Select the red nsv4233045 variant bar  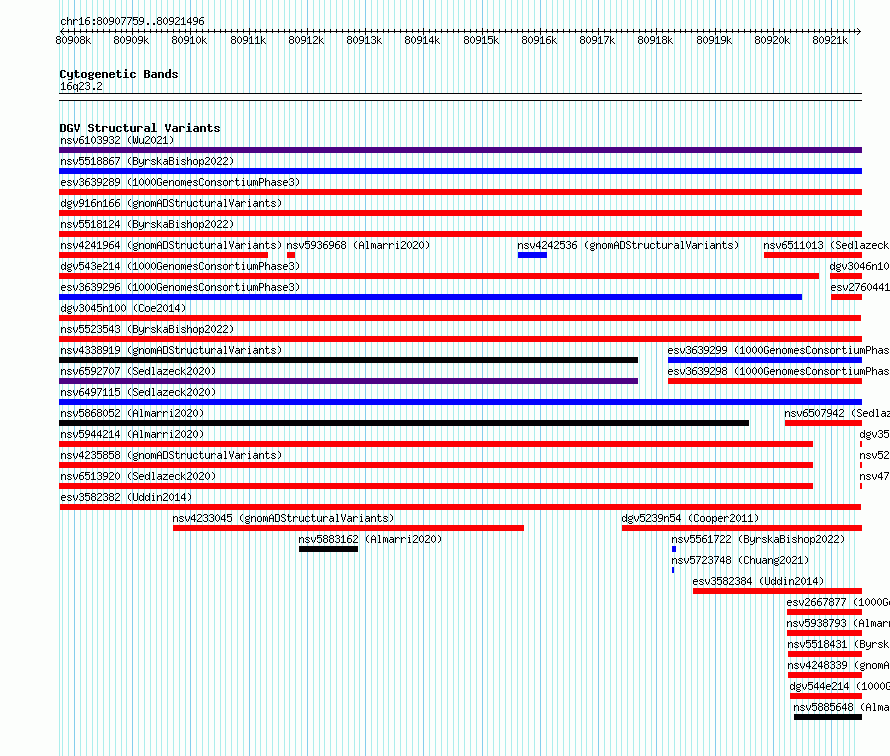click(x=349, y=528)
